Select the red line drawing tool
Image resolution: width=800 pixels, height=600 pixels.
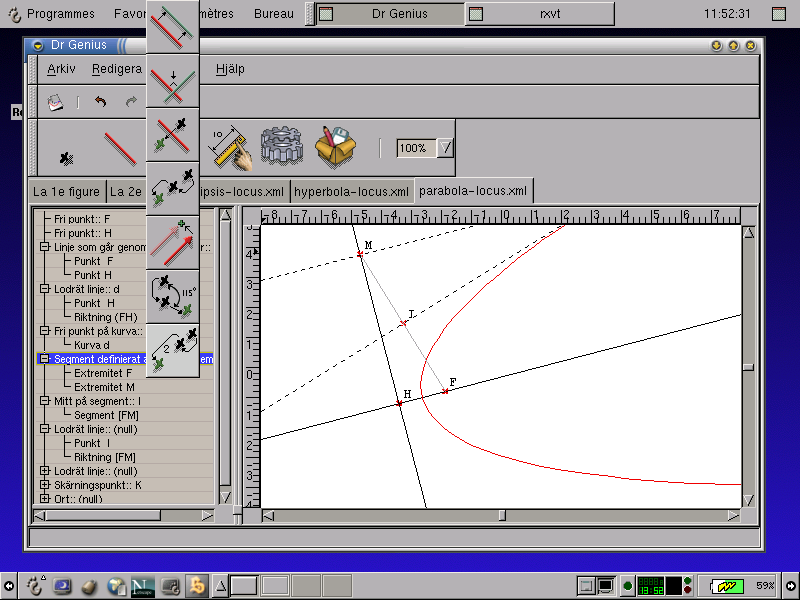[x=120, y=148]
